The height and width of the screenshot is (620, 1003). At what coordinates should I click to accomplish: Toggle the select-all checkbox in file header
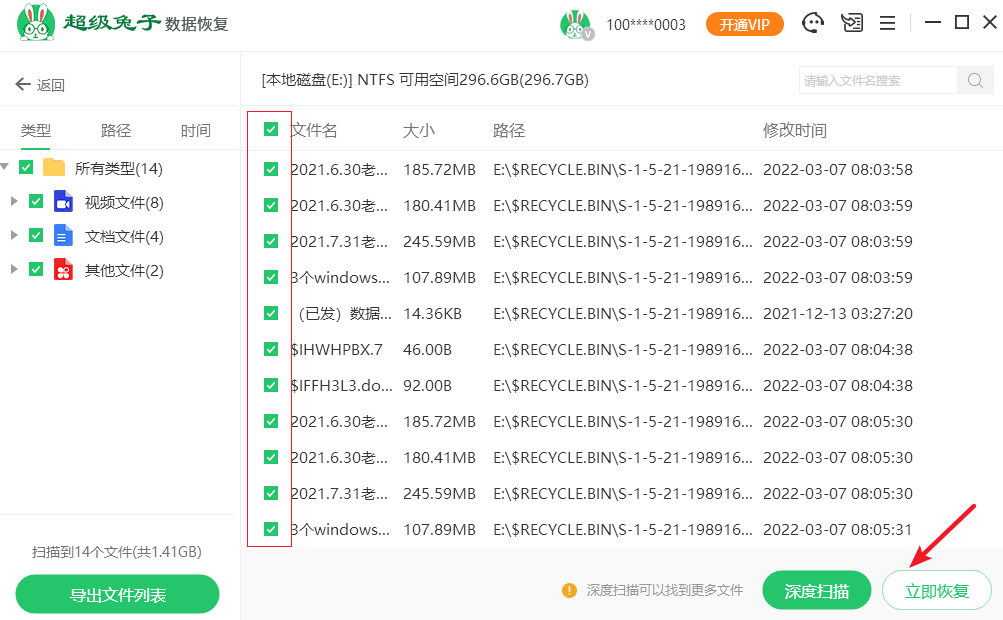(271, 129)
